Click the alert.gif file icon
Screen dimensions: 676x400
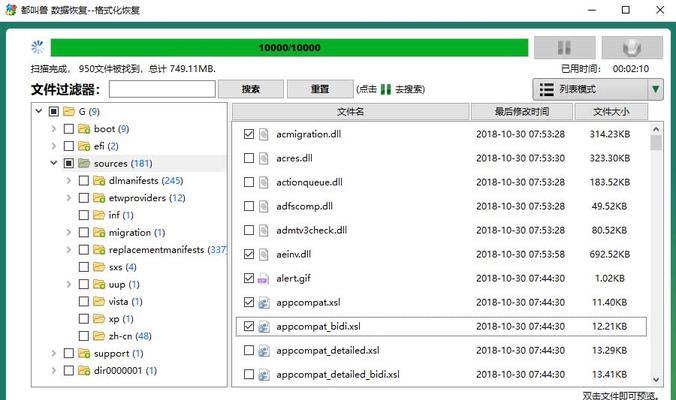point(263,279)
